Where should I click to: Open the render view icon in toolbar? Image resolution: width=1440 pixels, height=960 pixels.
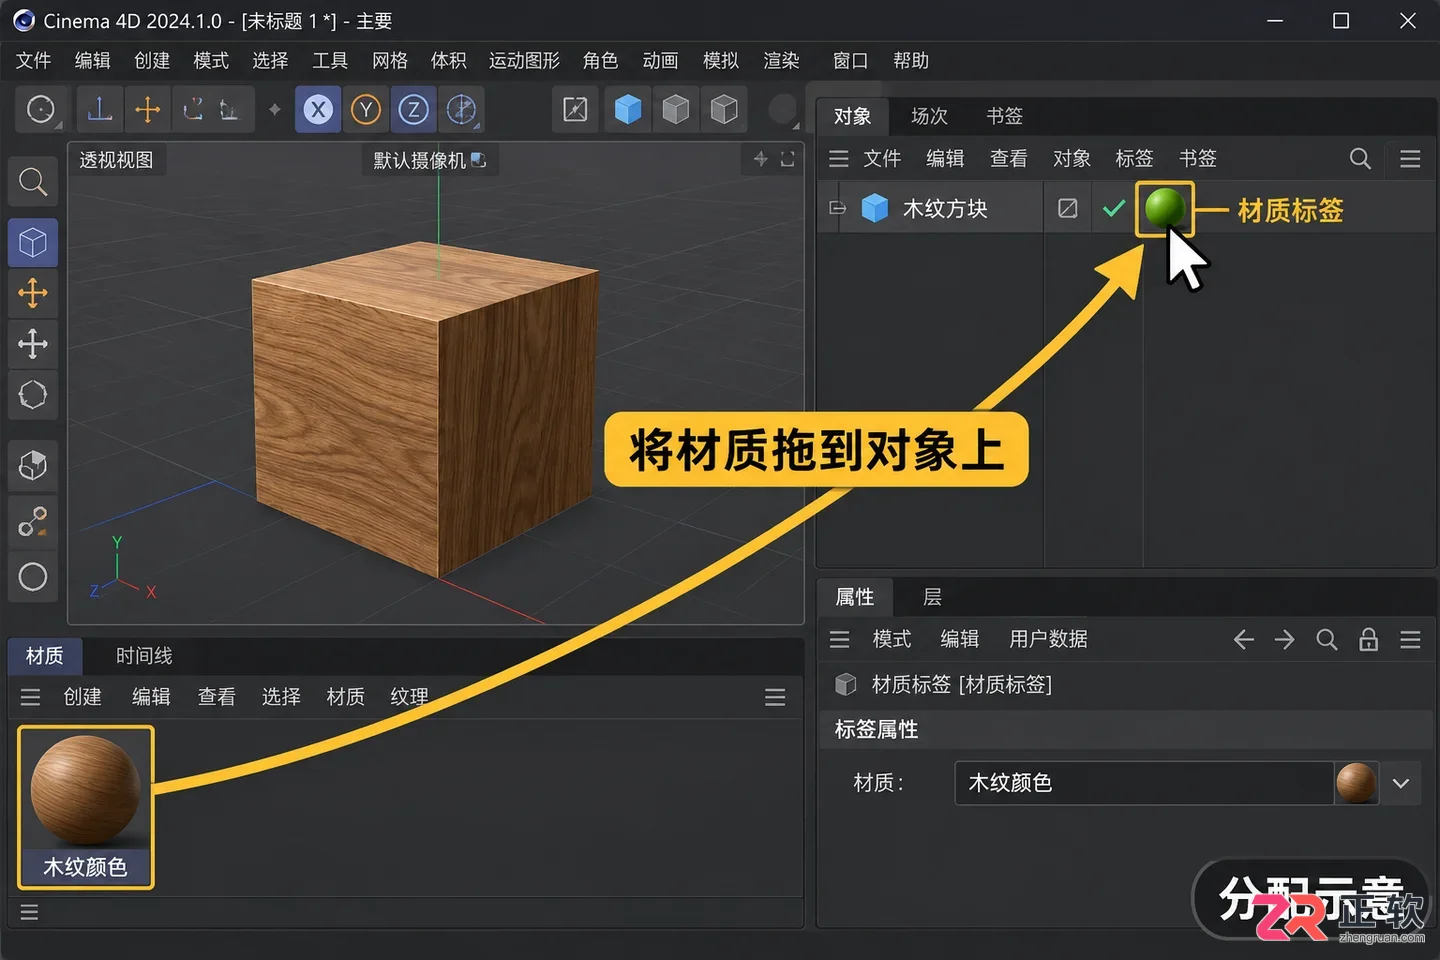(576, 109)
